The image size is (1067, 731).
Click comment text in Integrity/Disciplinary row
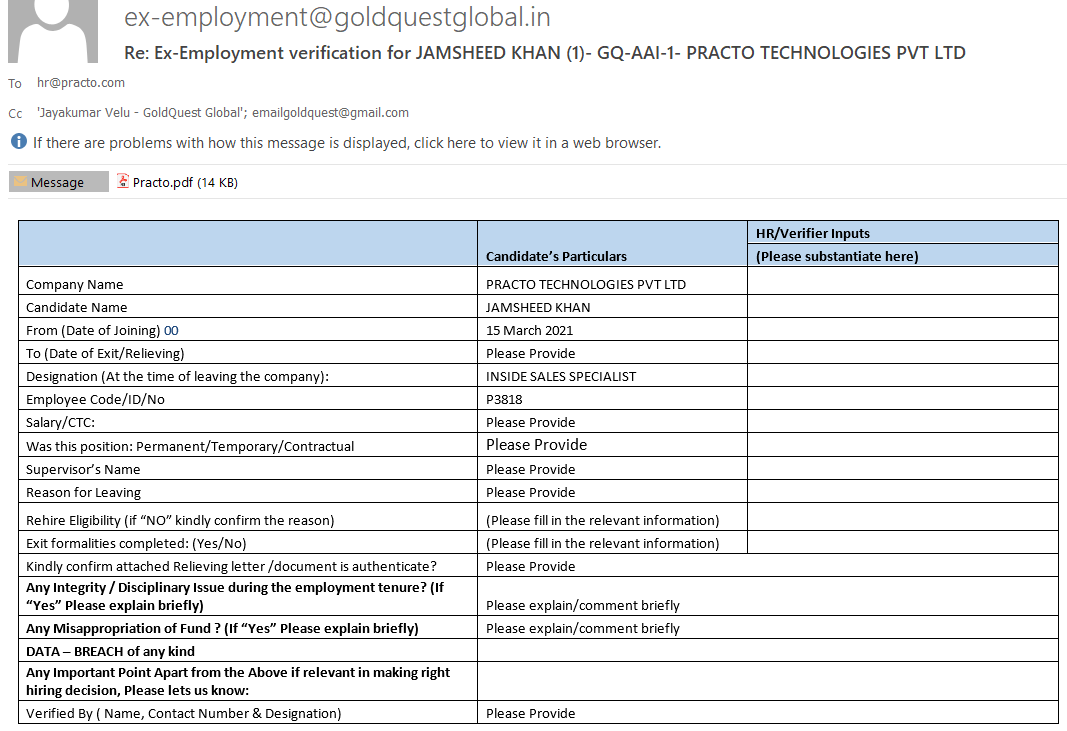click(x=582, y=606)
